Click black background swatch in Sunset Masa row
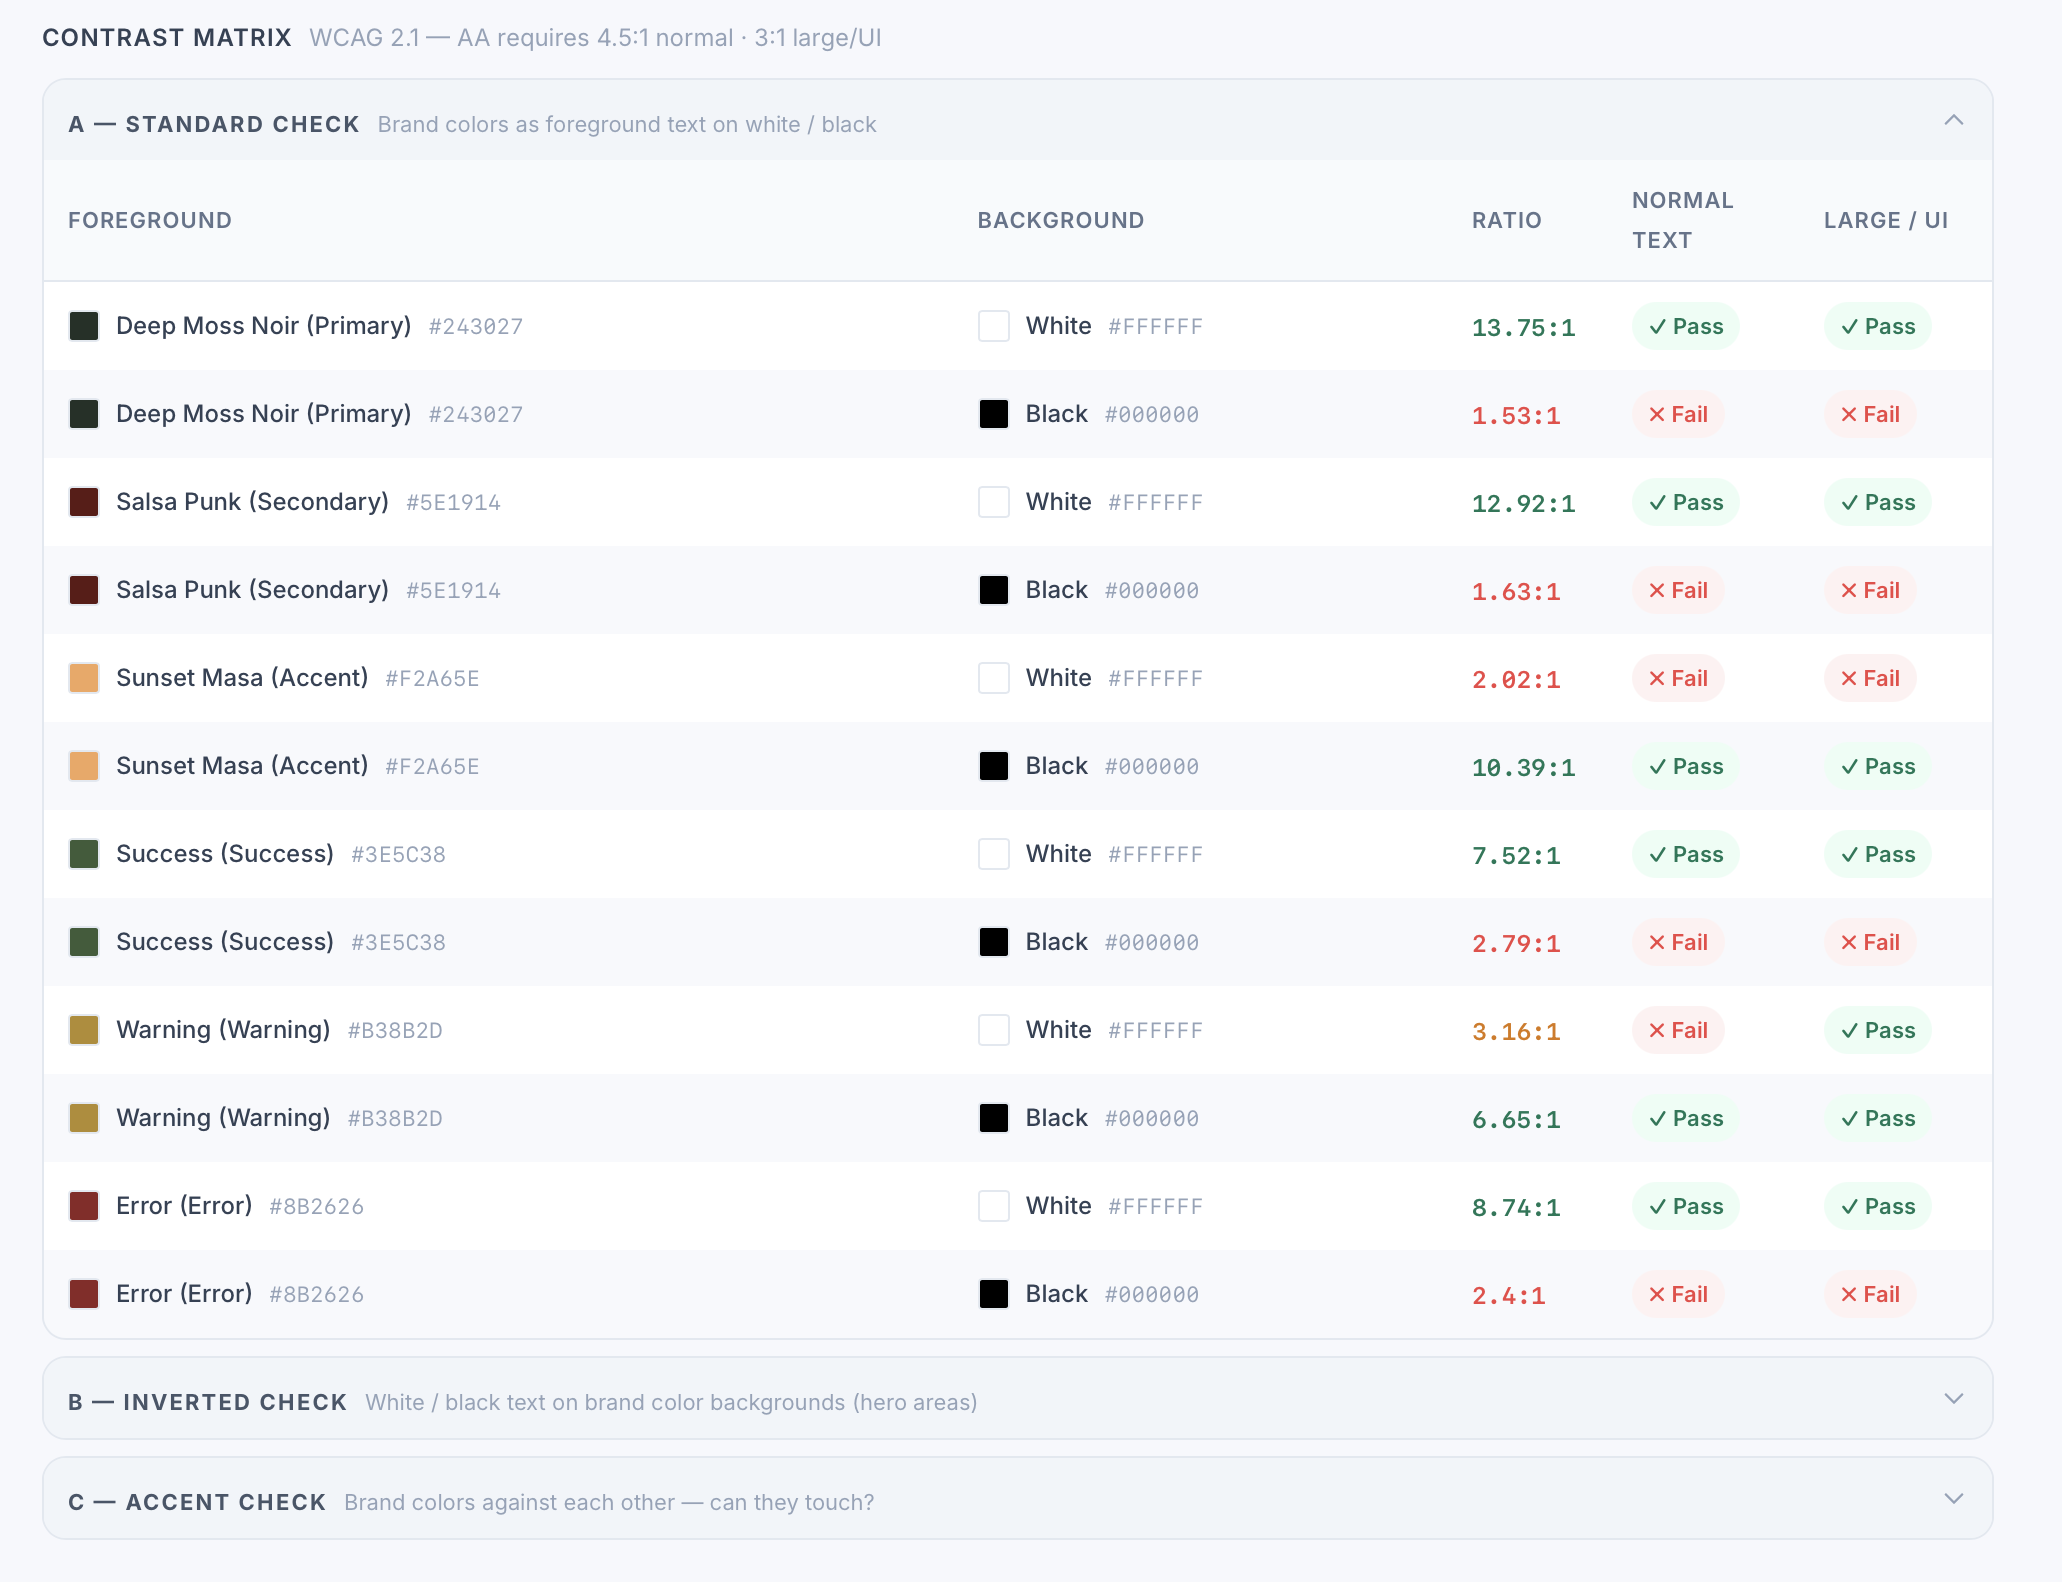This screenshot has height=1582, width=2062. (x=993, y=766)
